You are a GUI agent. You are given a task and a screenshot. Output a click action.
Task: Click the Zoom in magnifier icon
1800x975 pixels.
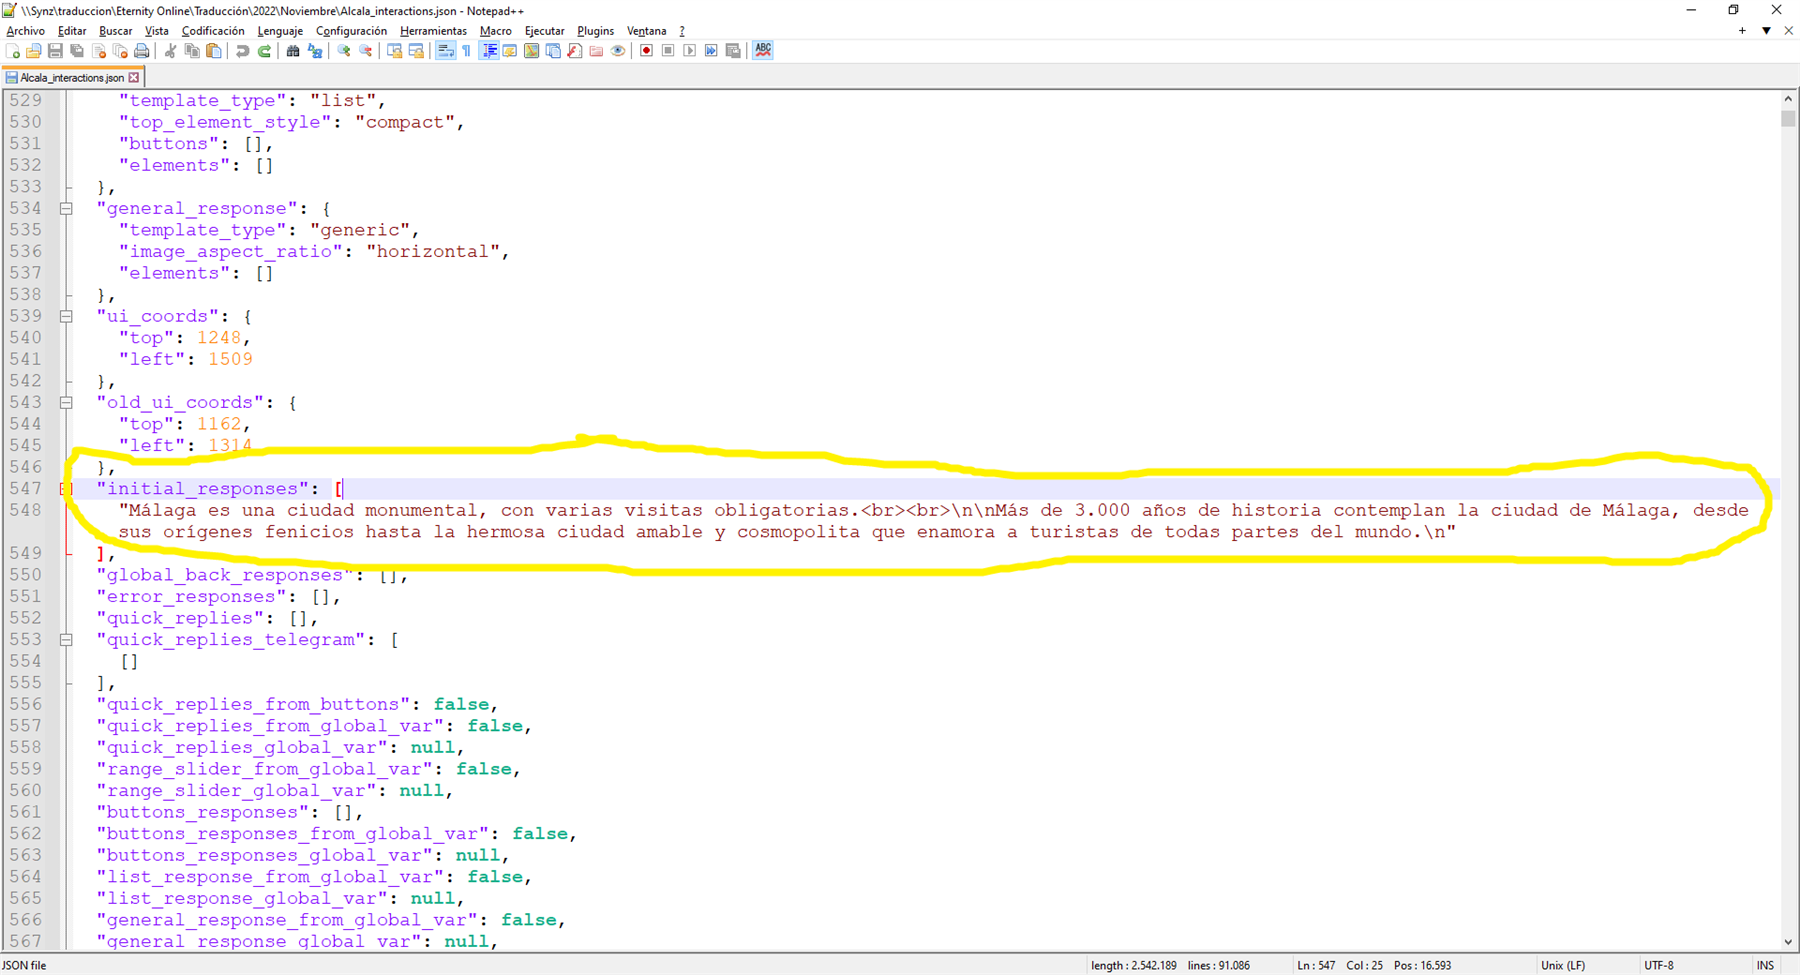pyautogui.click(x=344, y=51)
